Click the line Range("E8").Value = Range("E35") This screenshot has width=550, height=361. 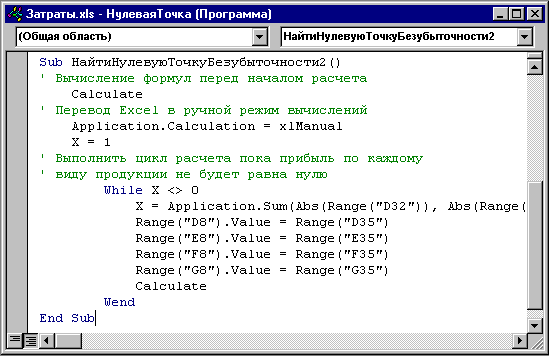click(x=262, y=239)
